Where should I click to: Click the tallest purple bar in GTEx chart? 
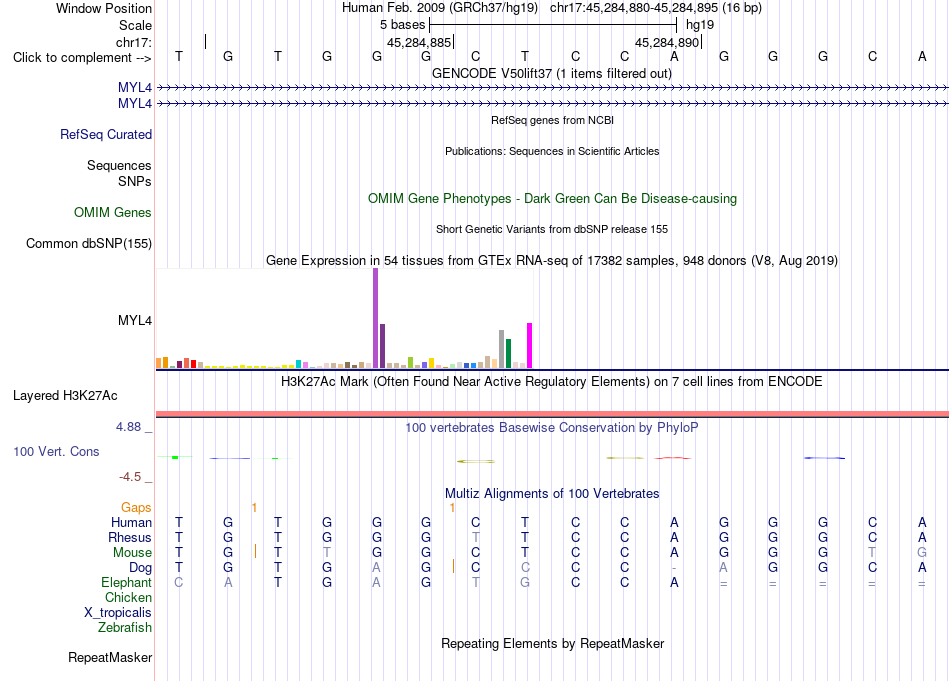[376, 318]
